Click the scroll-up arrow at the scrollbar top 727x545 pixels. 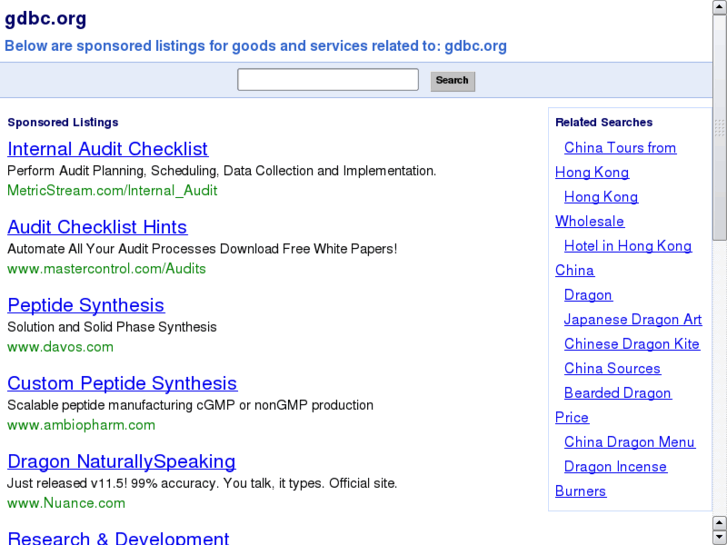[719, 8]
